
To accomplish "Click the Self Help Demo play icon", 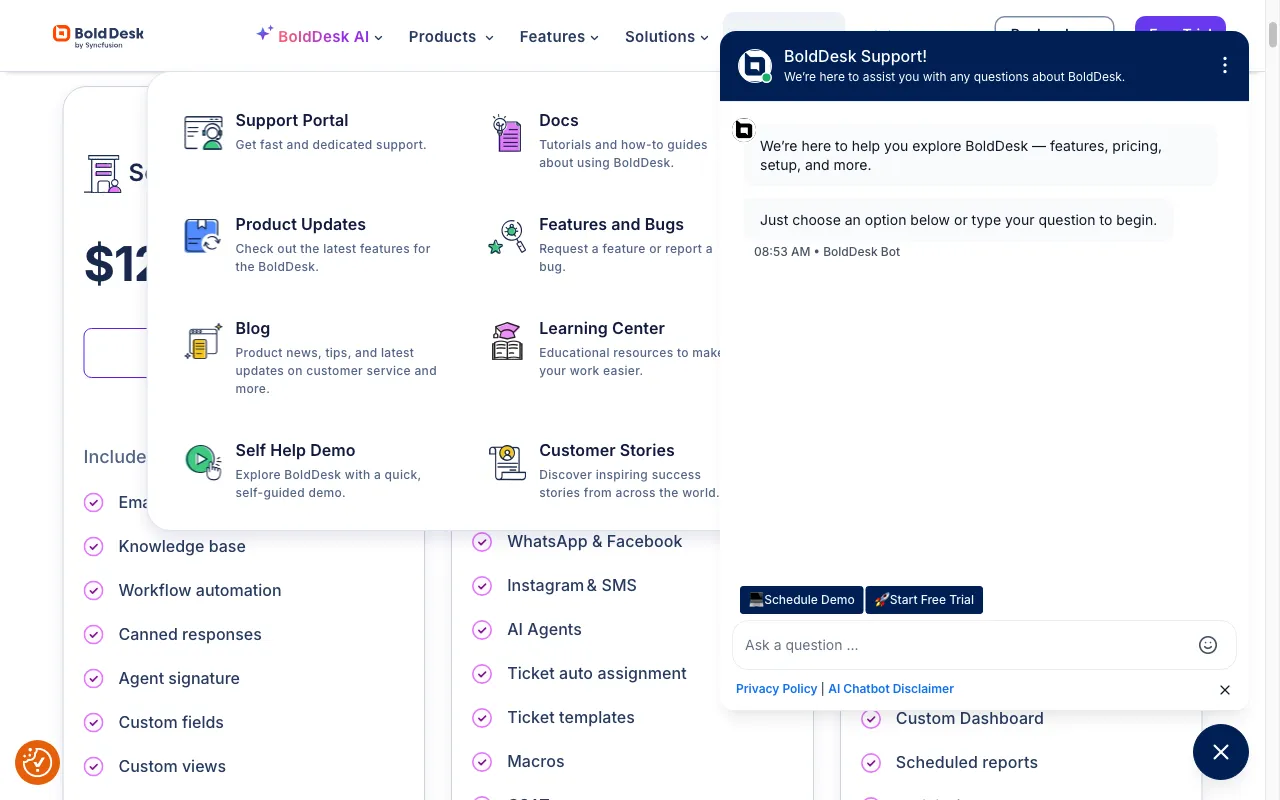I will (204, 462).
